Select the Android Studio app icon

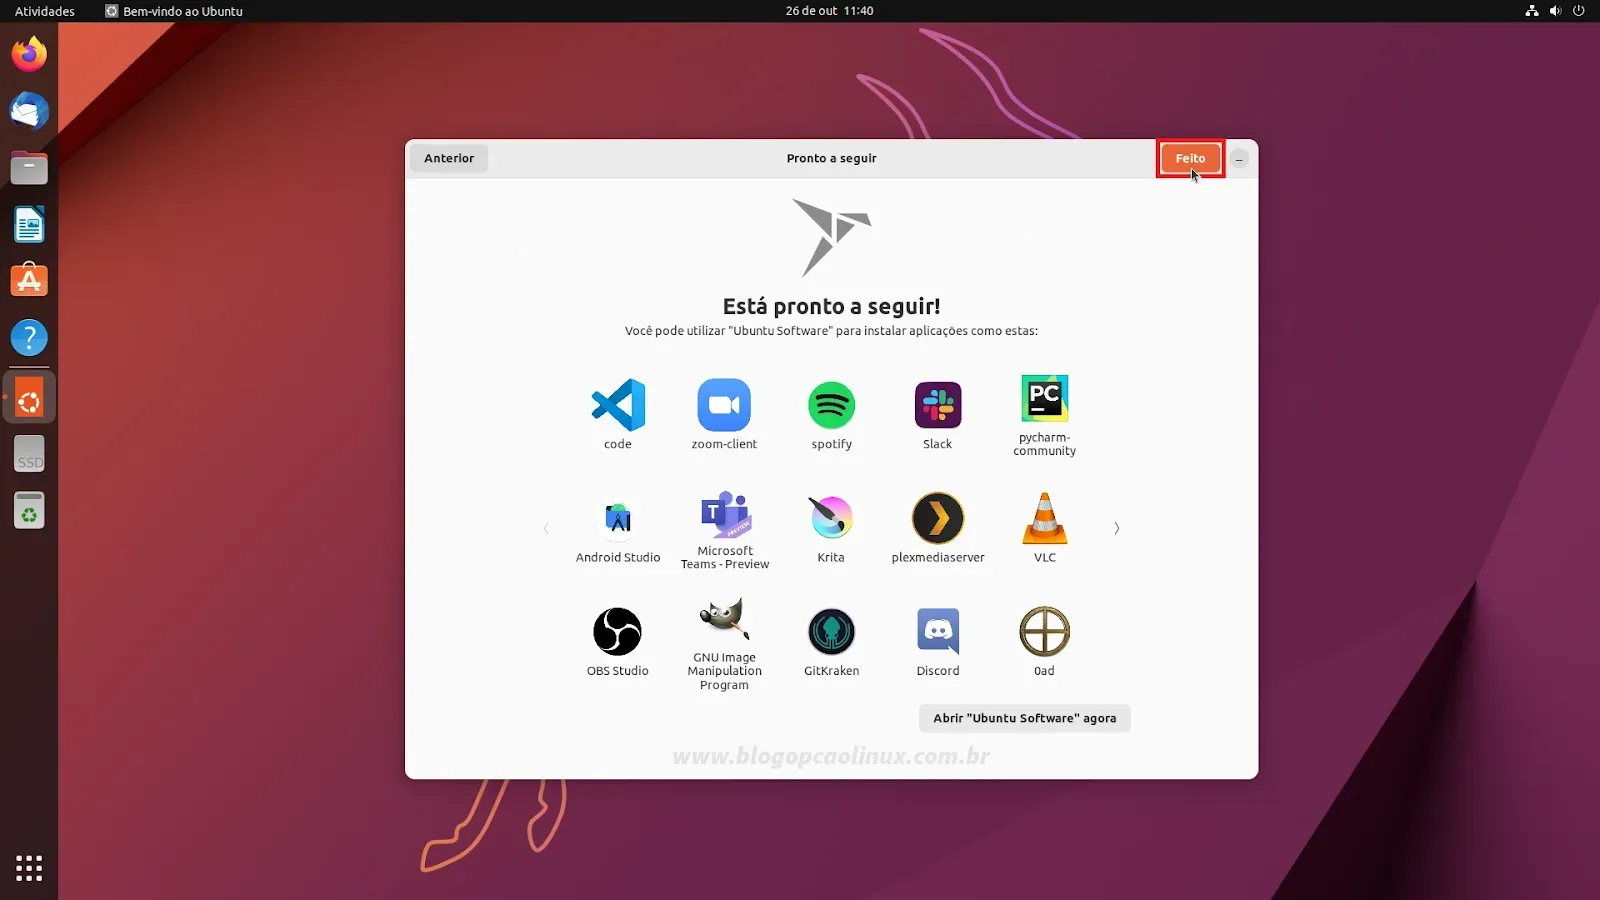[618, 518]
